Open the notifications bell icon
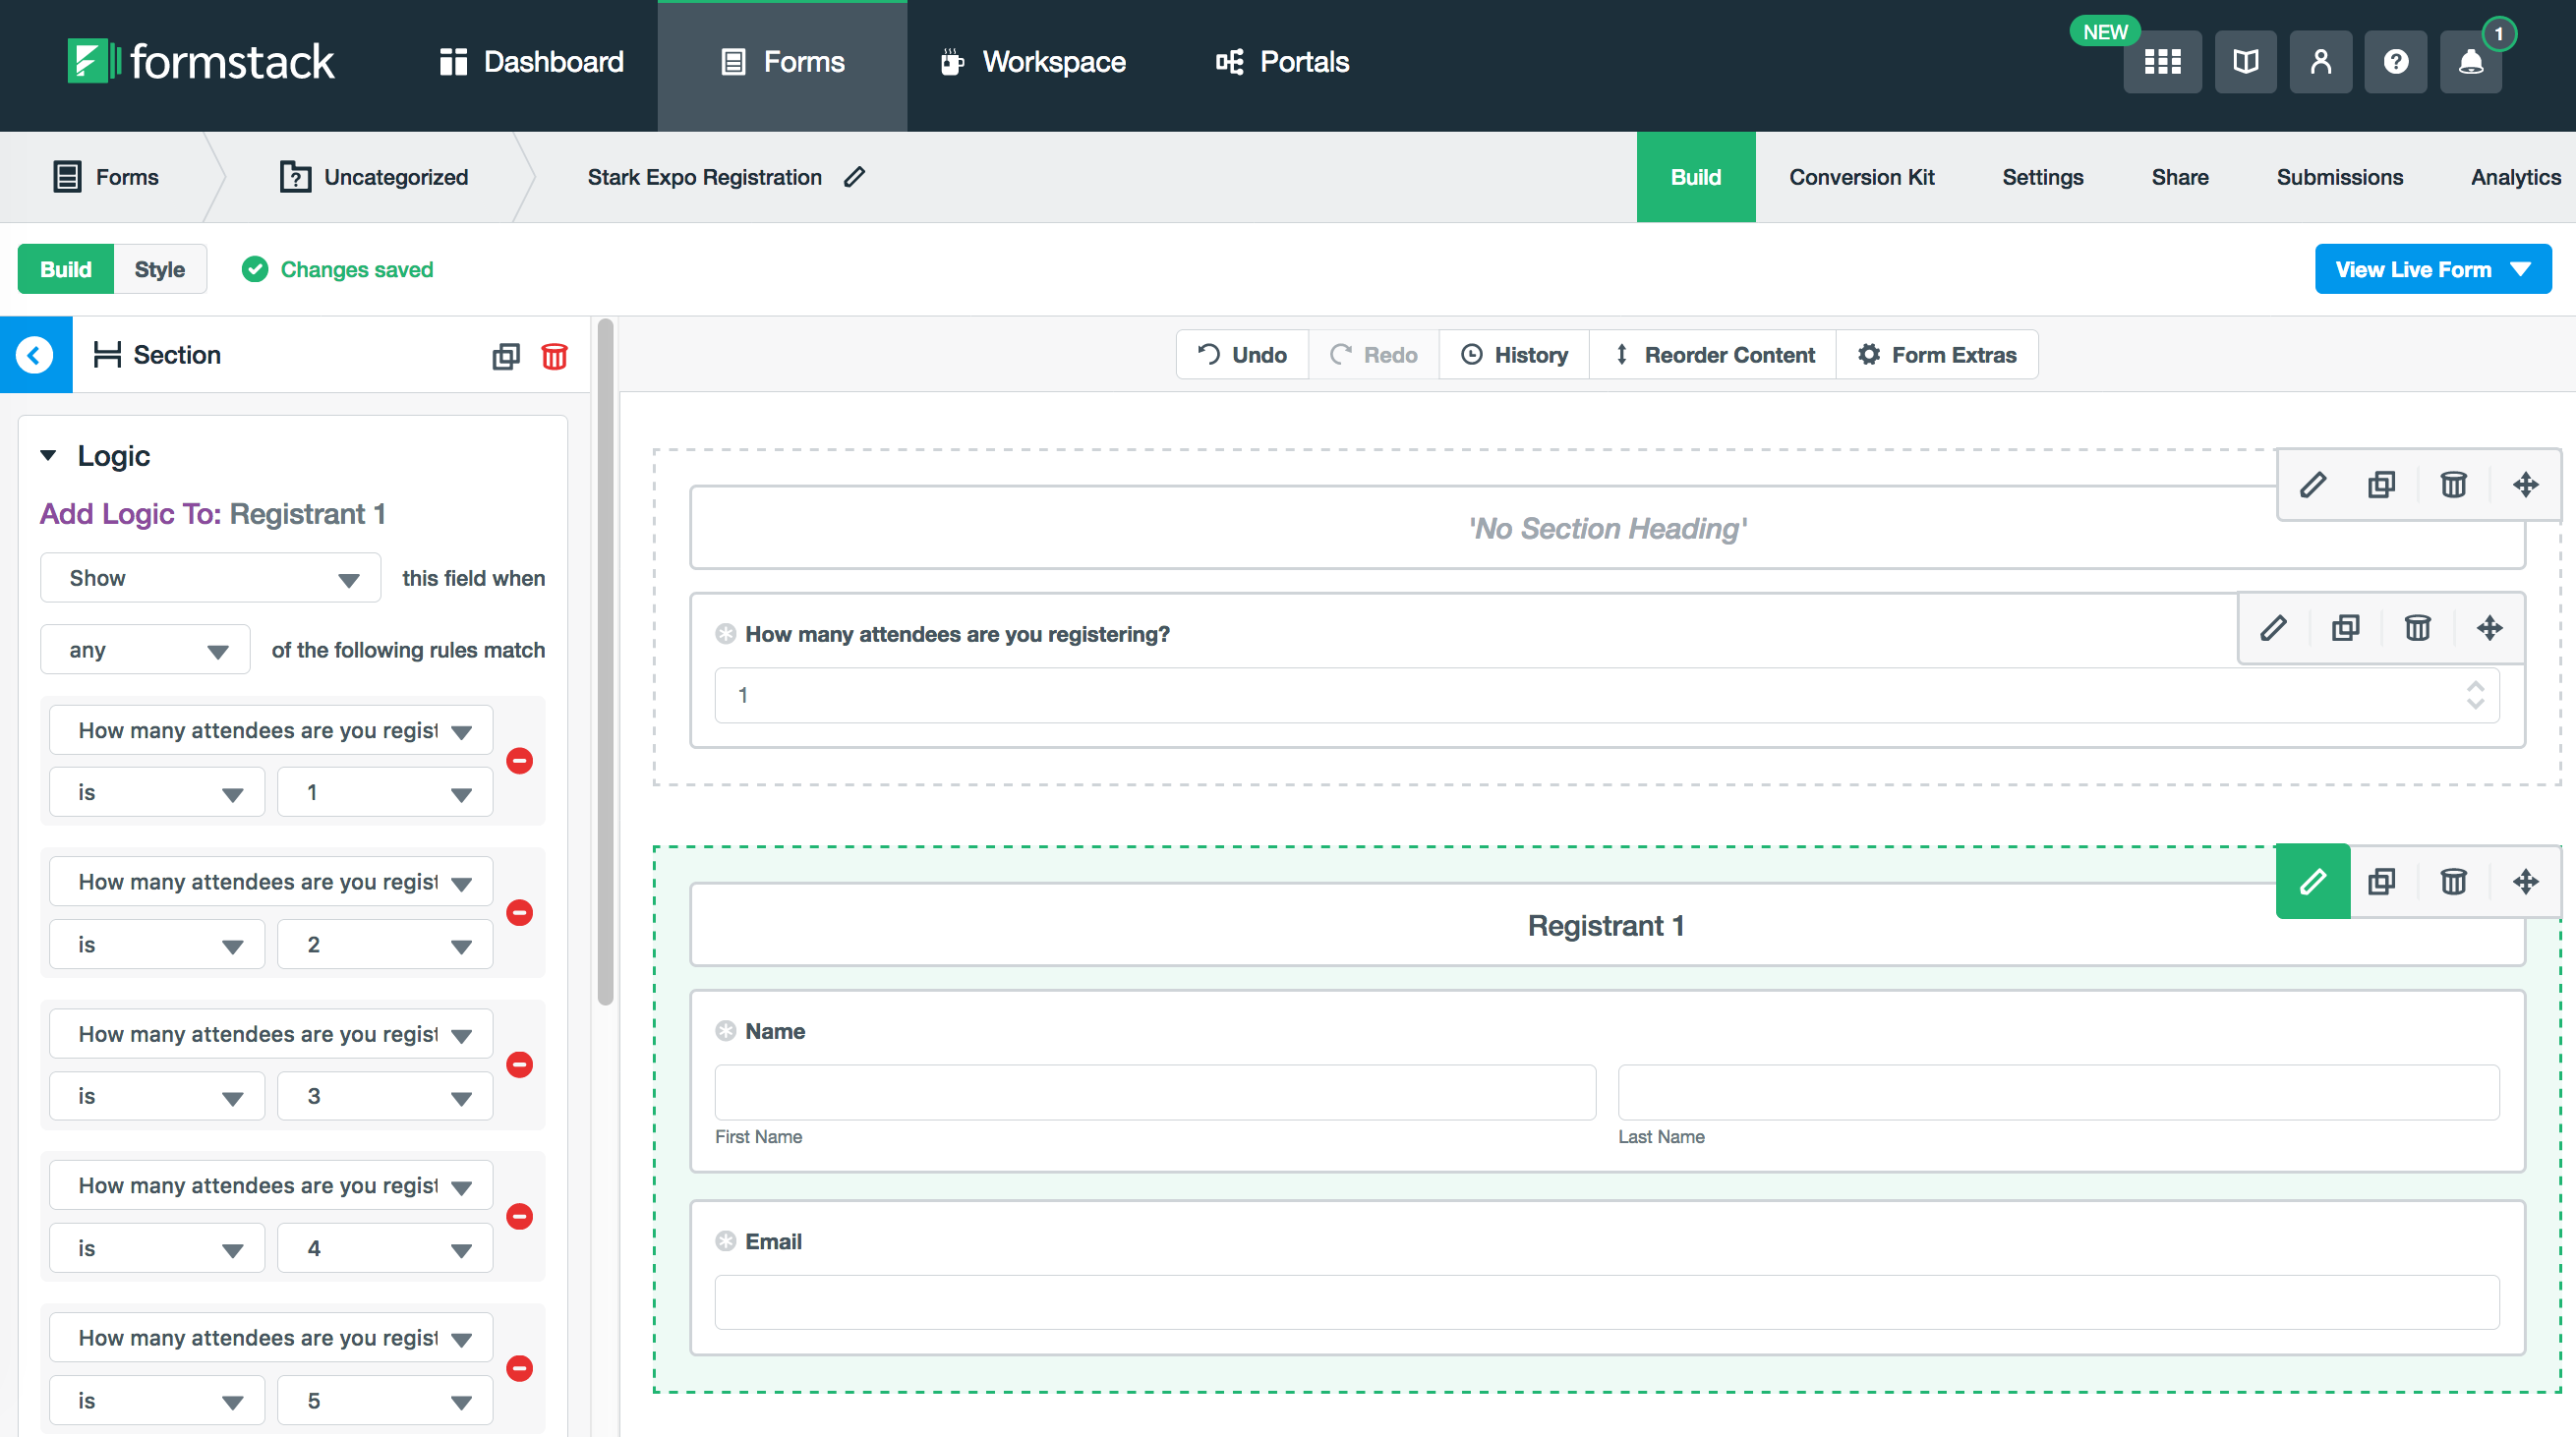 click(x=2470, y=62)
